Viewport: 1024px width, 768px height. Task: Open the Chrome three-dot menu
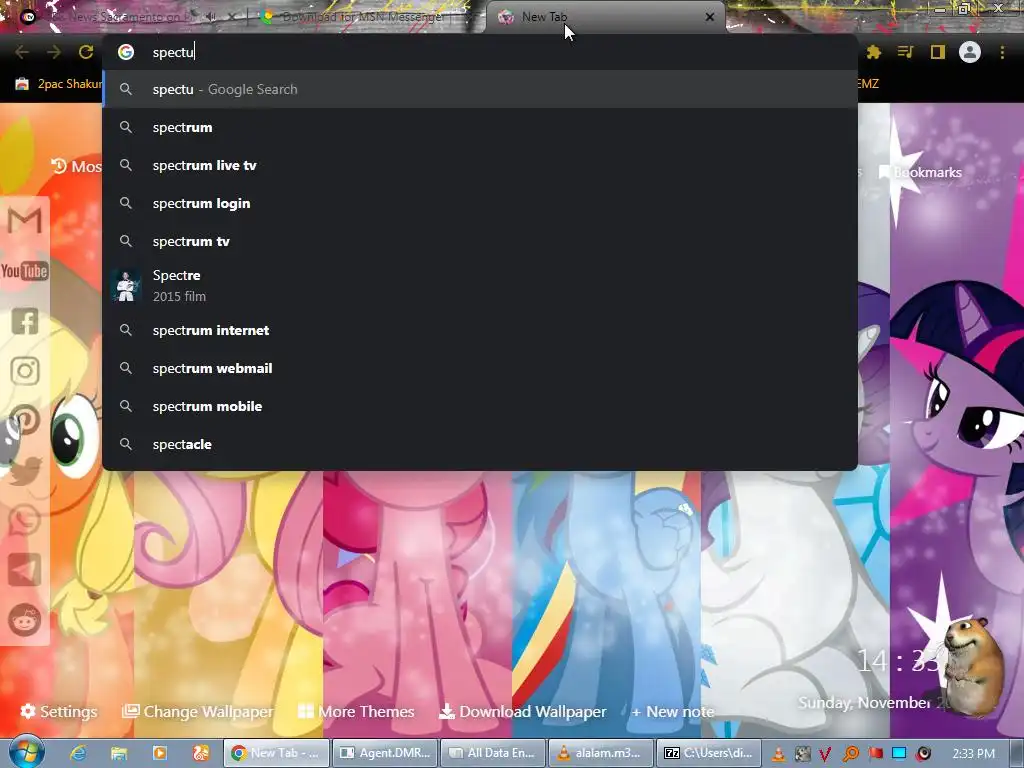[x=1002, y=52]
